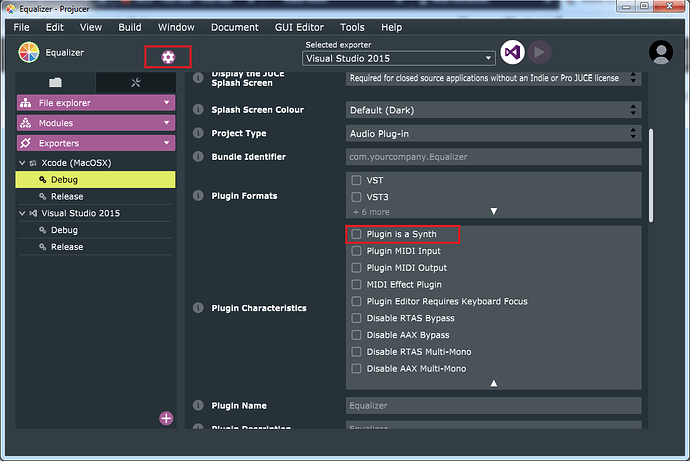The height and width of the screenshot is (461, 690).
Task: Collapse Plugin Characteristics list with up arrow
Action: pos(494,383)
